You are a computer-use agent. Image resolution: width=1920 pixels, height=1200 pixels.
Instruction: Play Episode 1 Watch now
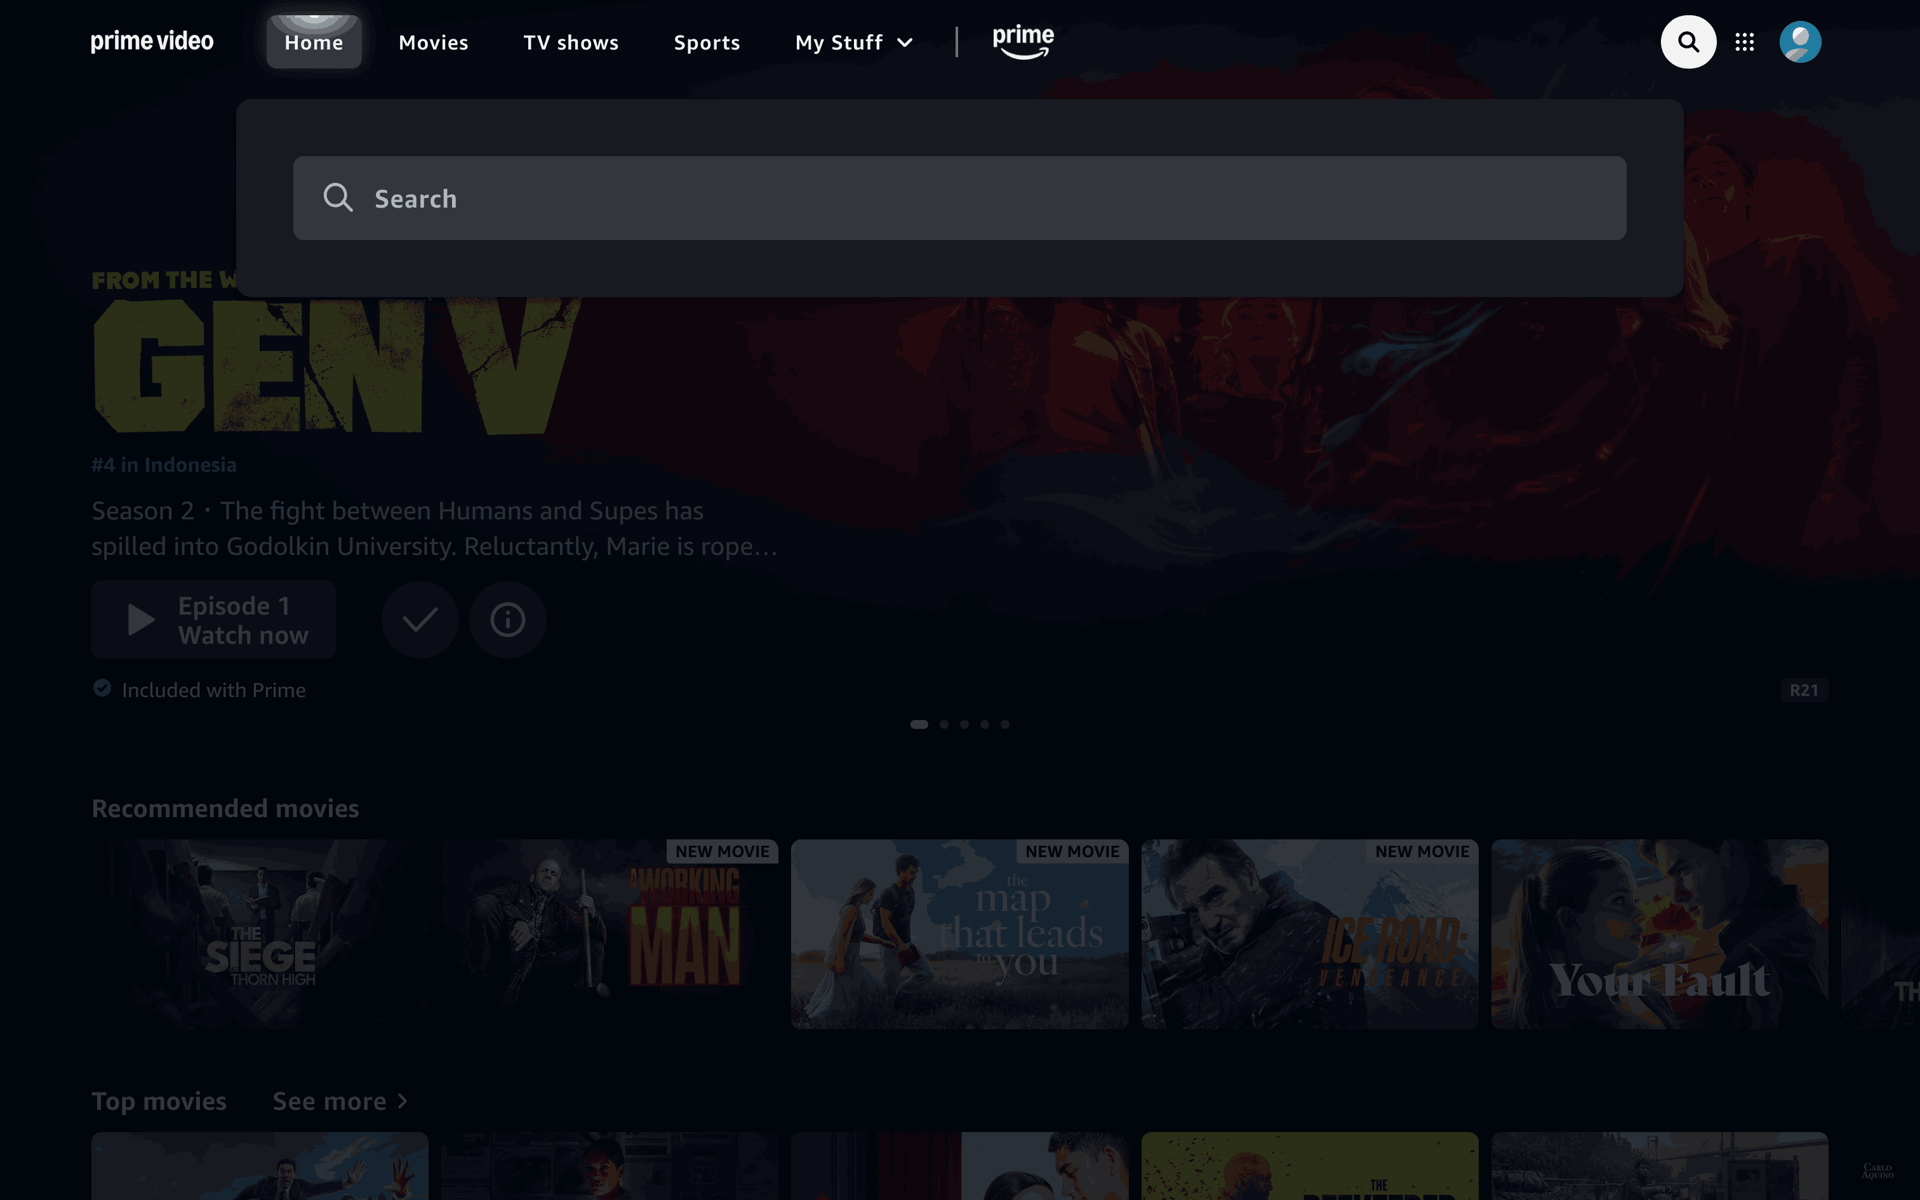[x=213, y=620]
